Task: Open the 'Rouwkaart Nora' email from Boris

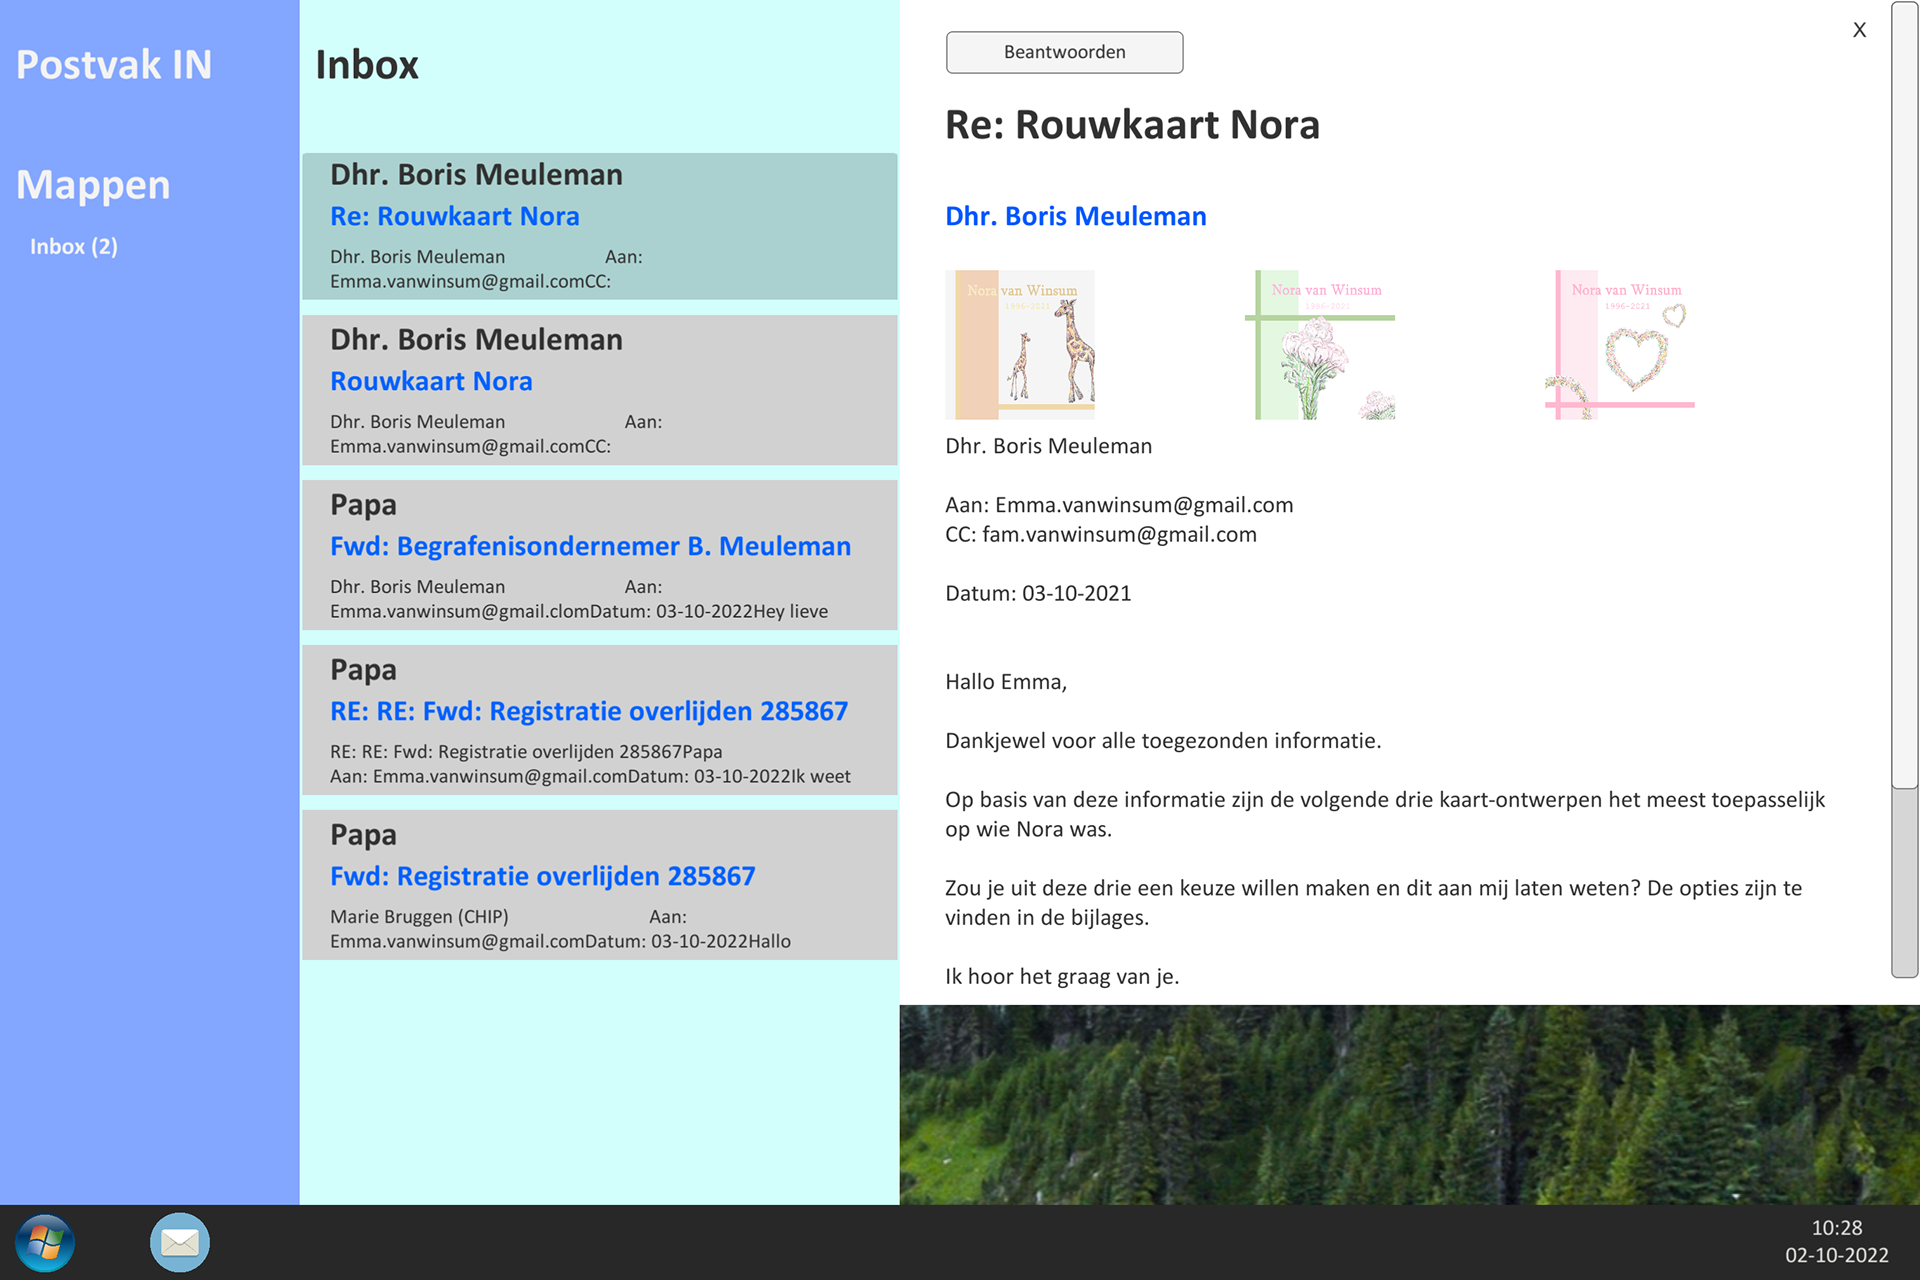Action: coord(600,391)
